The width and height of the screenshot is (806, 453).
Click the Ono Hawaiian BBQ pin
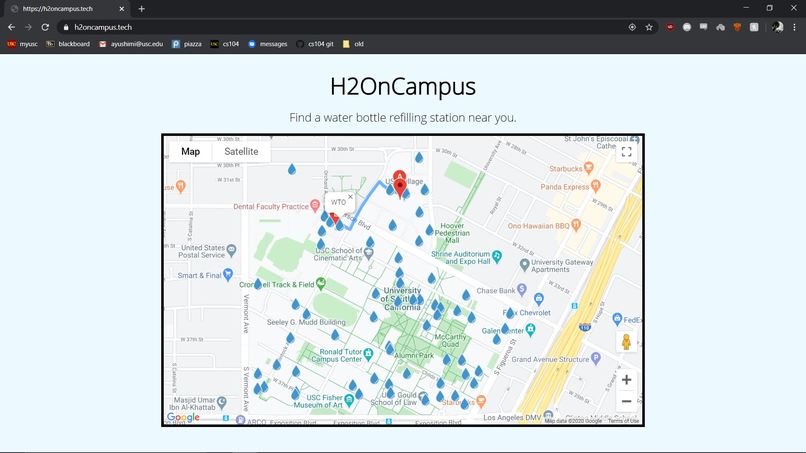click(576, 225)
